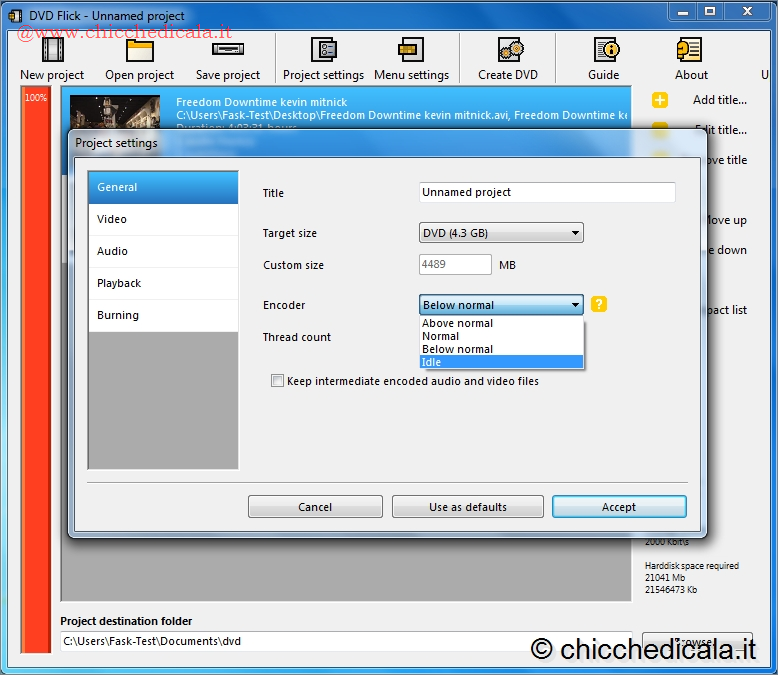This screenshot has width=778, height=675.
Task: Click the New project toolbar icon
Action: click(x=52, y=52)
